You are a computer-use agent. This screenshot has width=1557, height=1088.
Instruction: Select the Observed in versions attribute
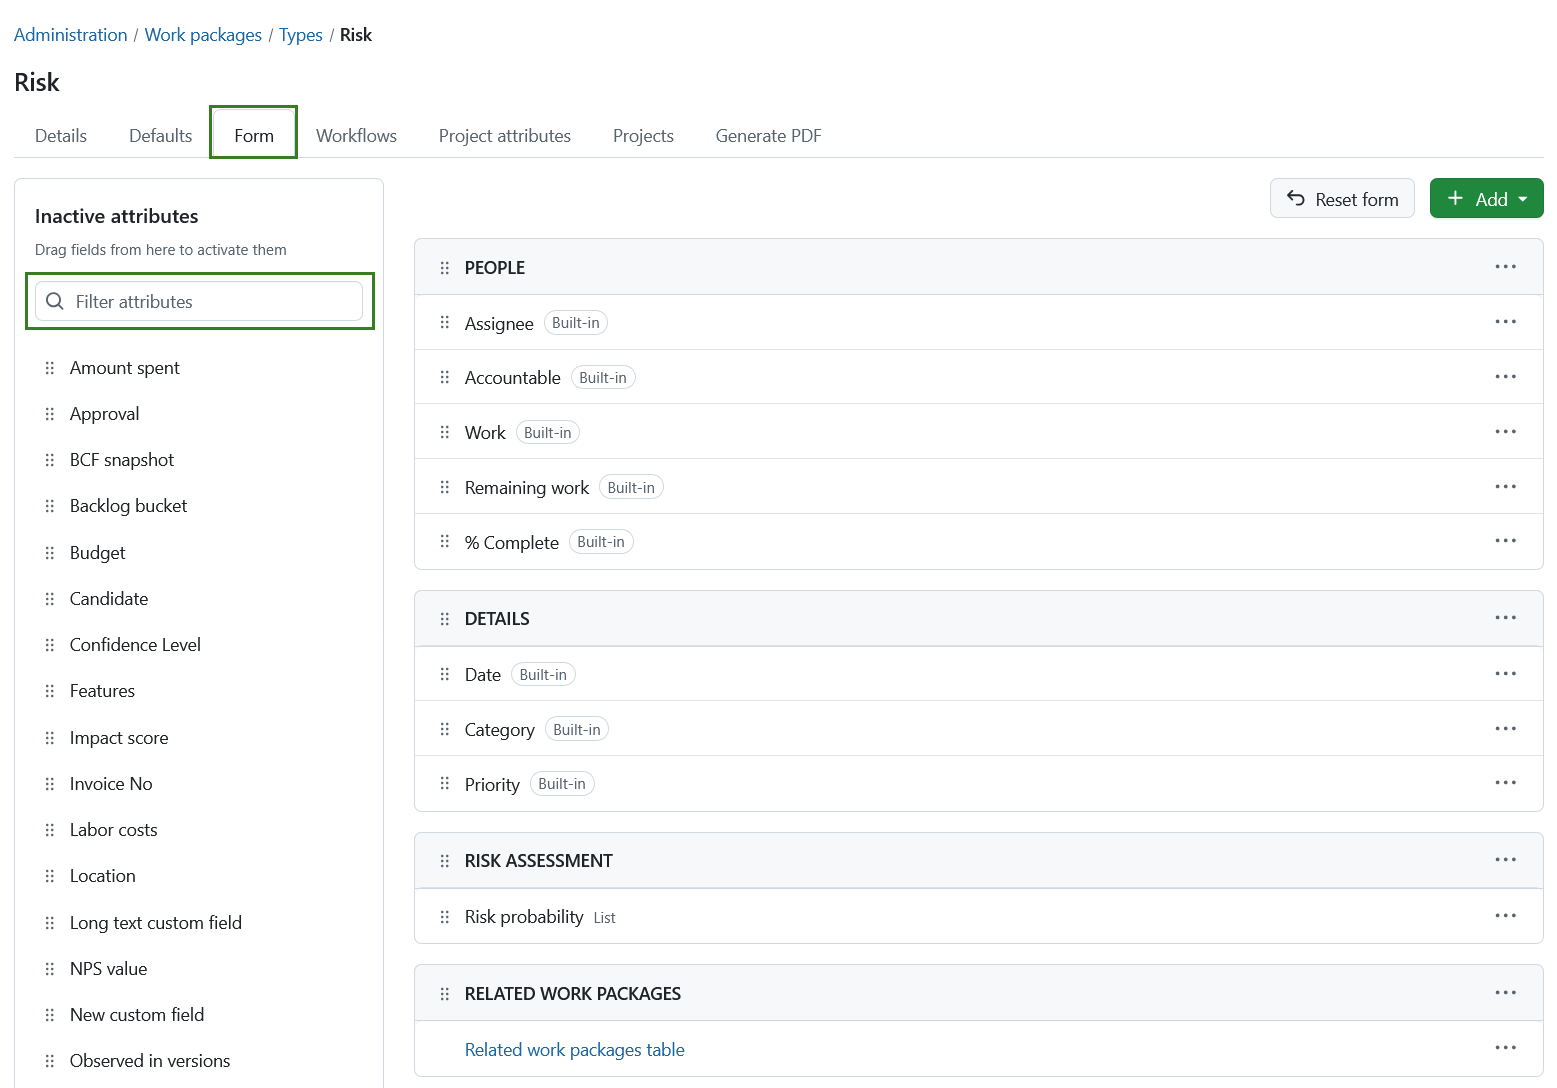150,1061
